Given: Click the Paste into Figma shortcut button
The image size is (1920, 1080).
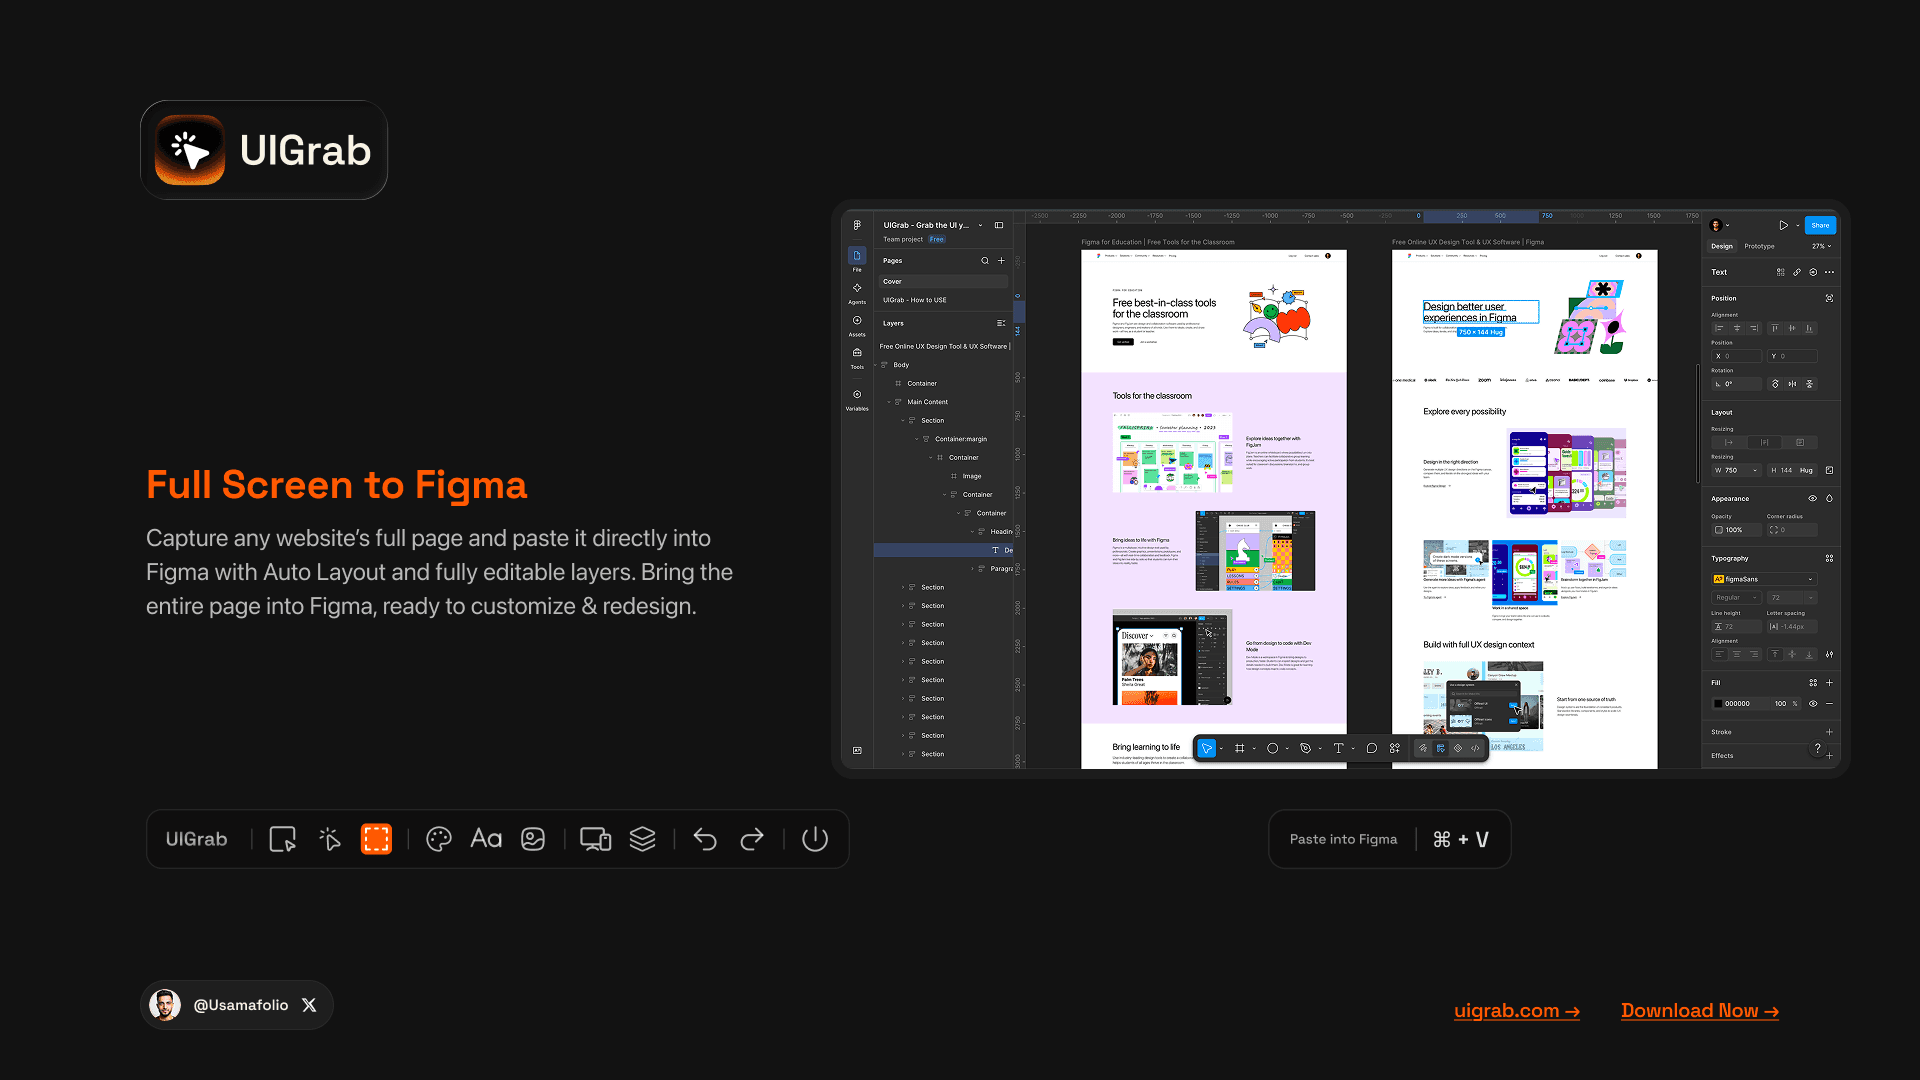Looking at the screenshot, I should pyautogui.click(x=1389, y=839).
